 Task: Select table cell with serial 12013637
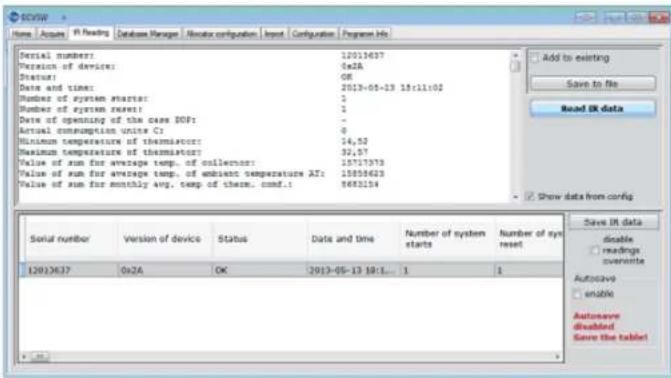point(71,270)
